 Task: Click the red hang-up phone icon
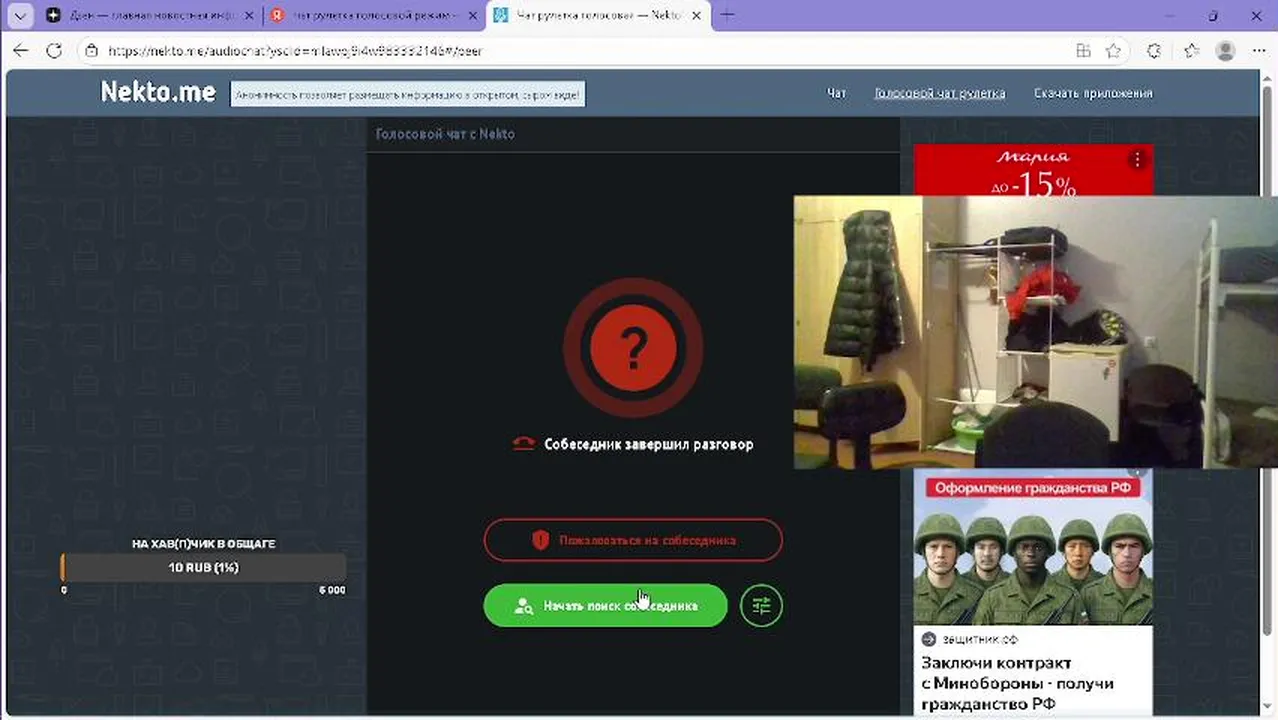tap(523, 444)
